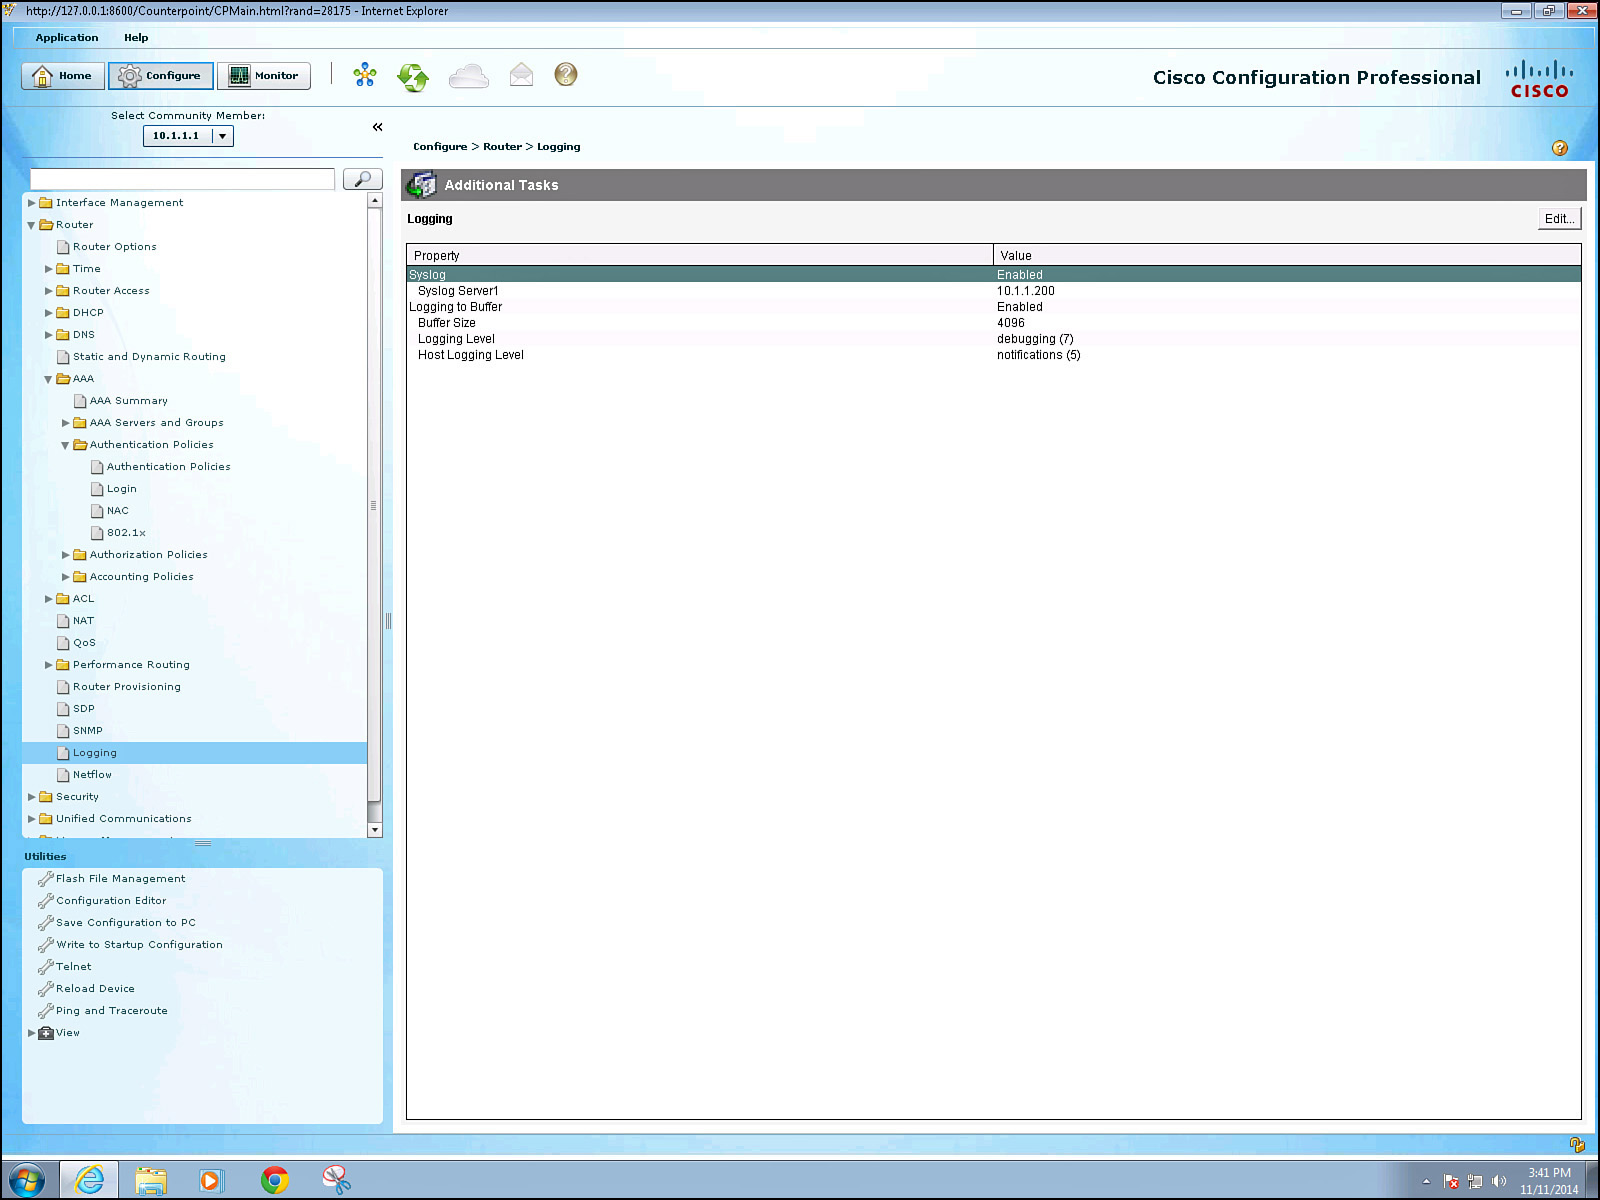Open the orange page help icon
Image resolution: width=1600 pixels, height=1200 pixels.
tap(1559, 148)
